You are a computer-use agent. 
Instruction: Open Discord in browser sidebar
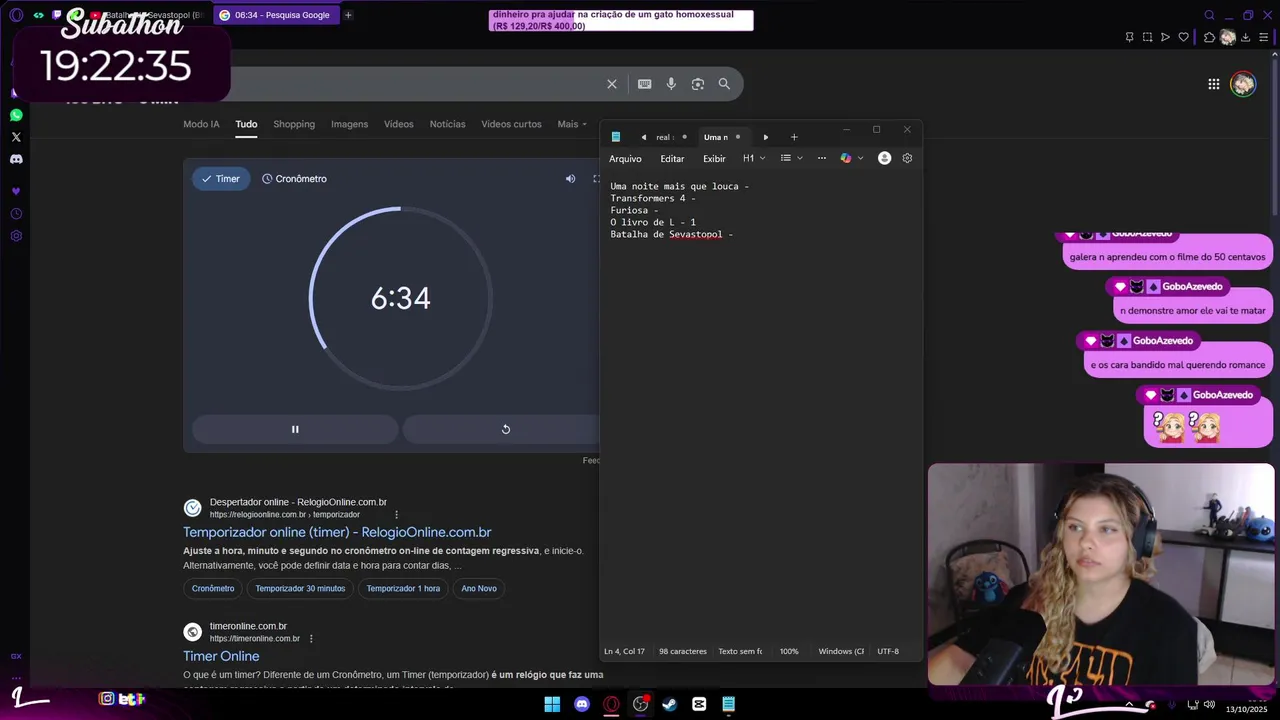pyautogui.click(x=16, y=159)
